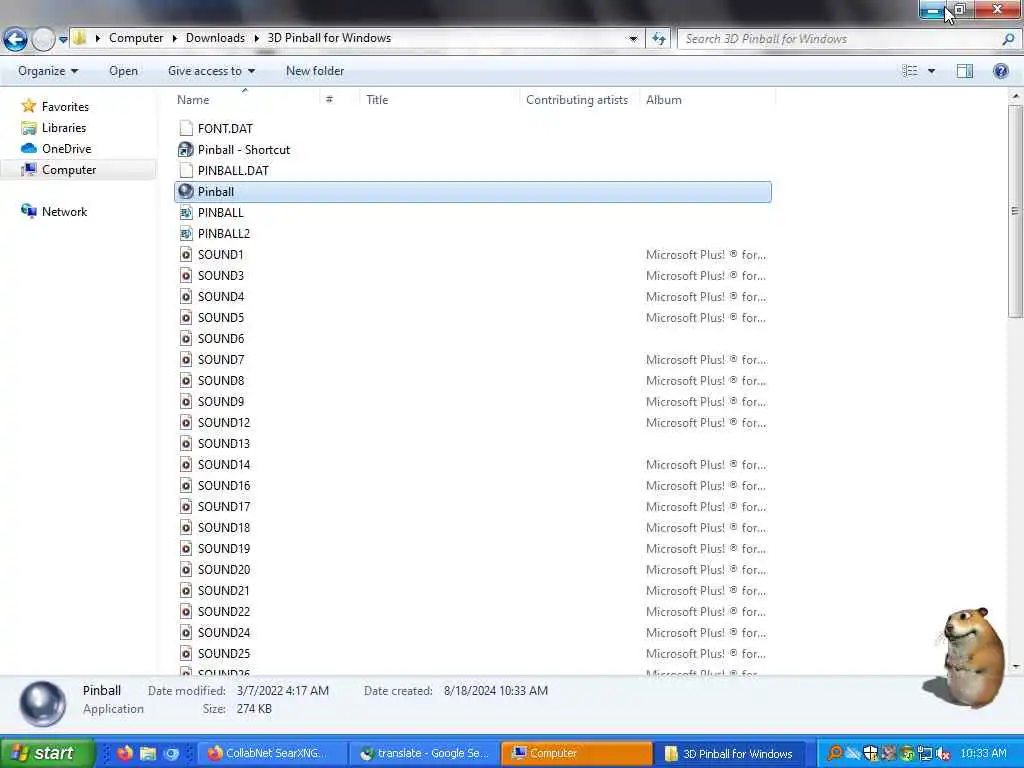The height and width of the screenshot is (768, 1024).
Task: Click the scrollbar down arrow
Action: pos(1015,666)
